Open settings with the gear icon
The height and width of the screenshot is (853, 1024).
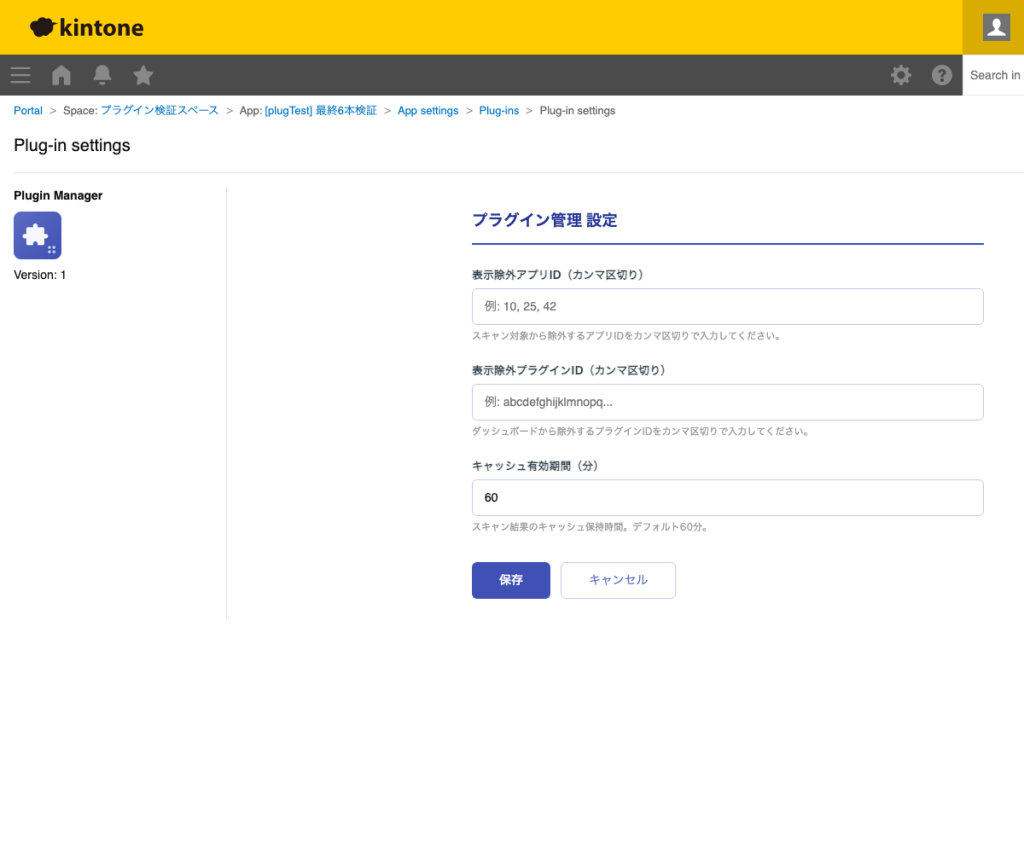tap(901, 75)
